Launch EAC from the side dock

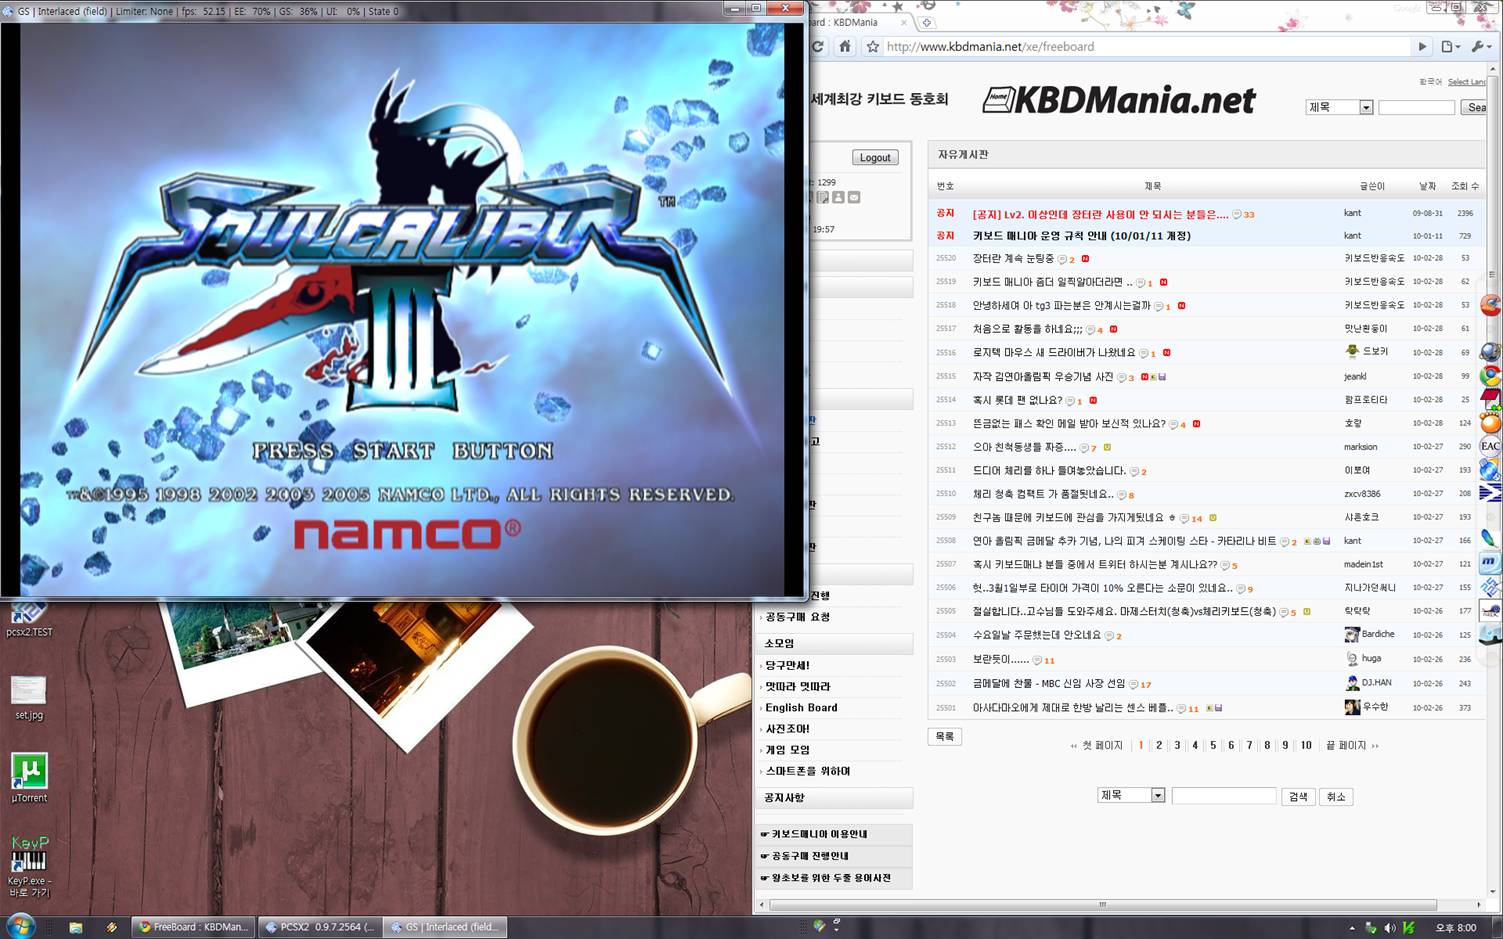pyautogui.click(x=1490, y=446)
